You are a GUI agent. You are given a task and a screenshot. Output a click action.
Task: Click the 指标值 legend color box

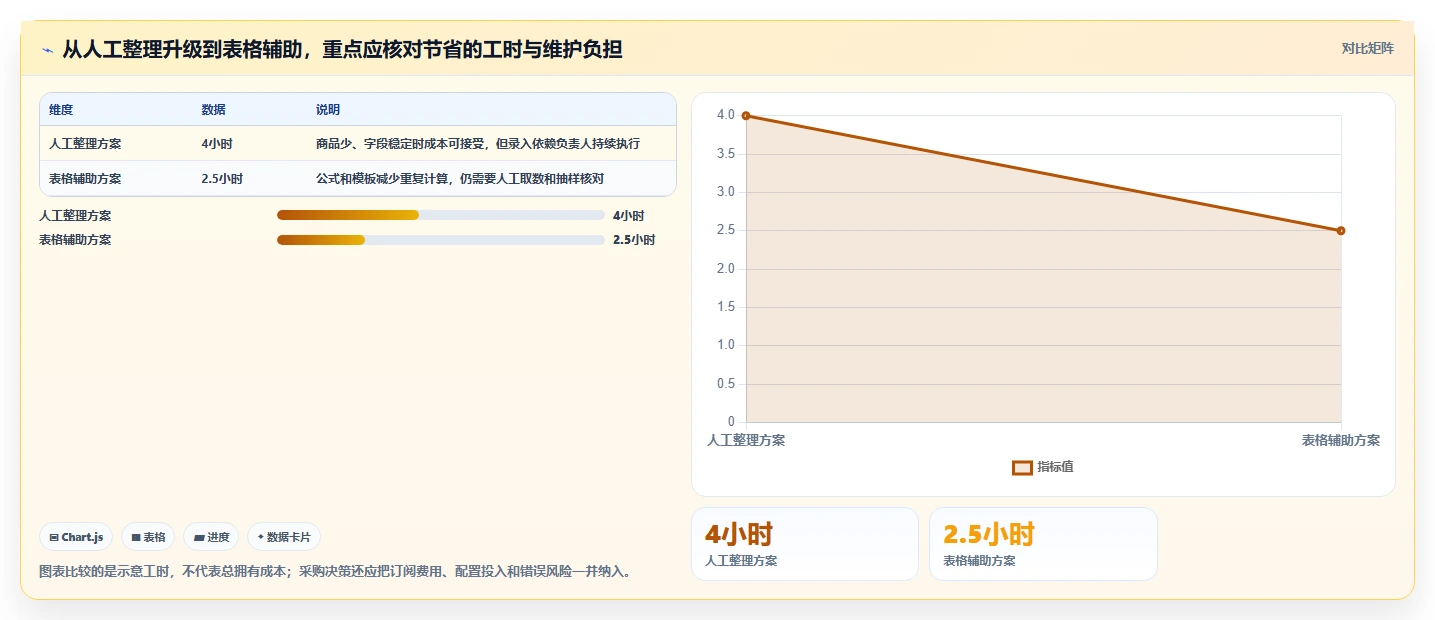(1022, 467)
